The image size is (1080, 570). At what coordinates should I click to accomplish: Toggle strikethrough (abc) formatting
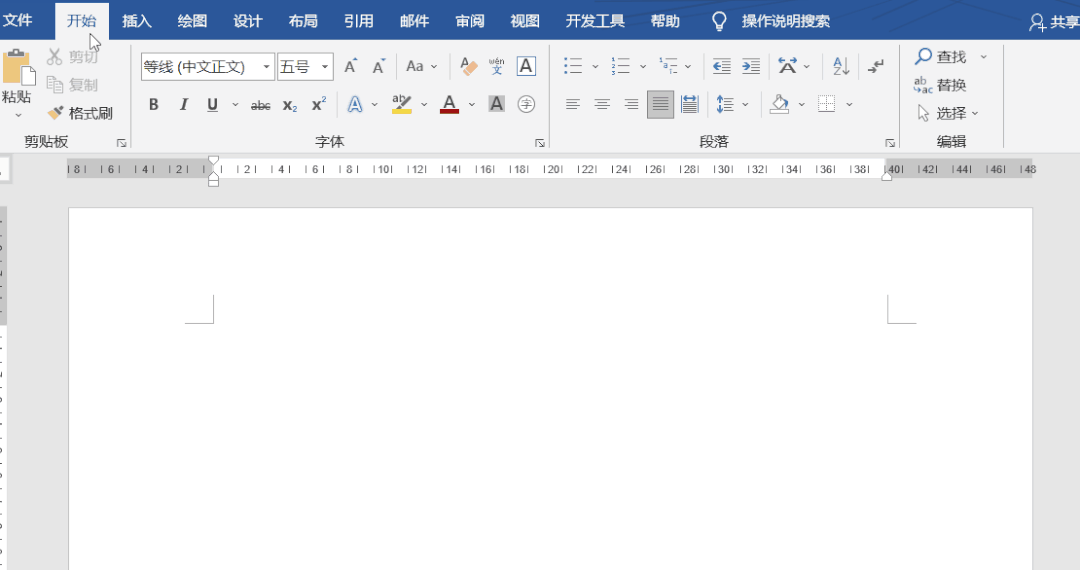pos(260,105)
